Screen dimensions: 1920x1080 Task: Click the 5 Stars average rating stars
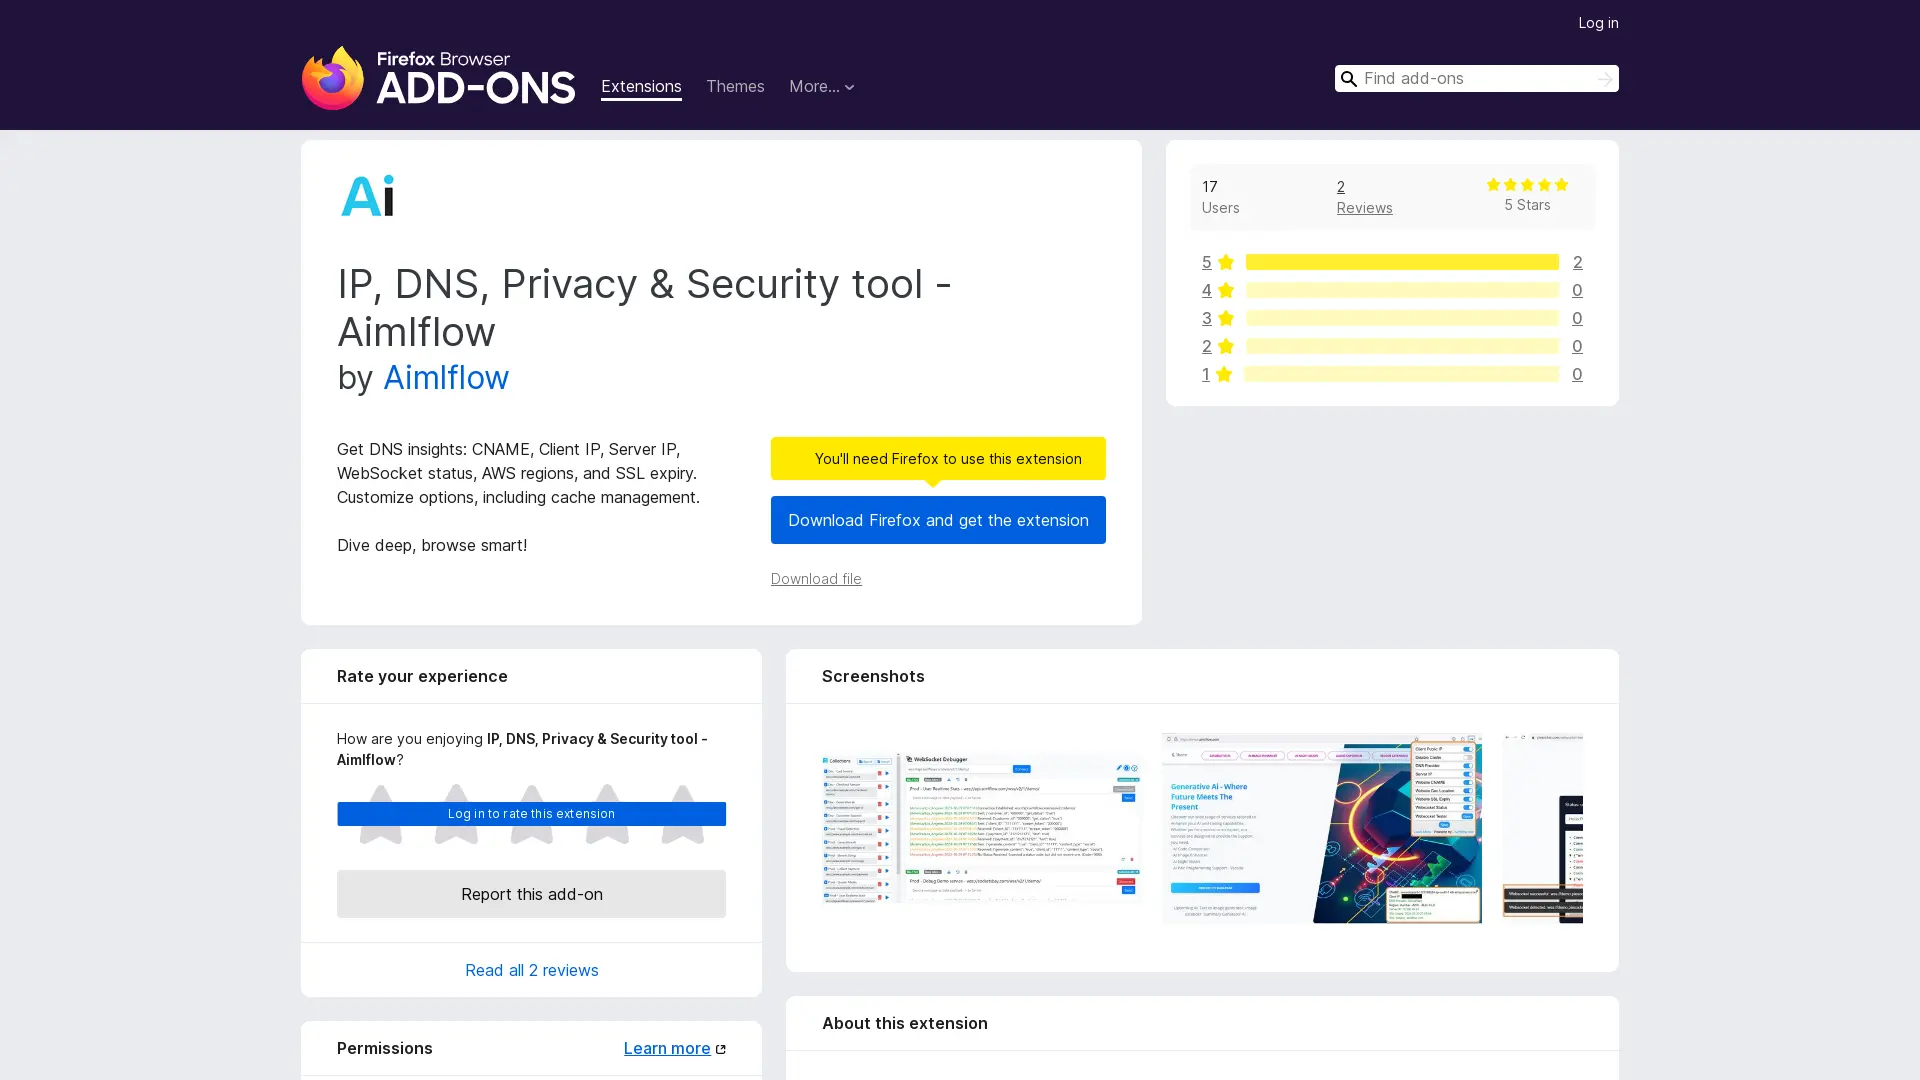tap(1527, 185)
